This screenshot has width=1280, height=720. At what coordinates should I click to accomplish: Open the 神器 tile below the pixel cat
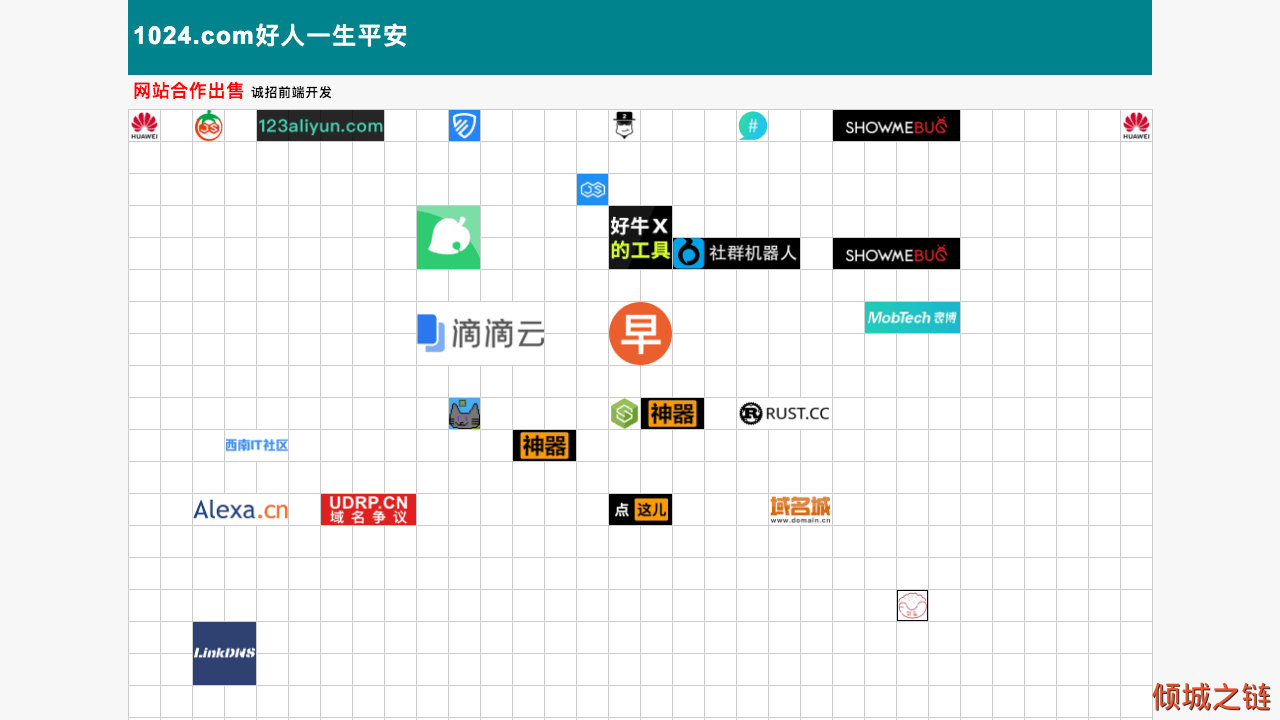click(544, 446)
